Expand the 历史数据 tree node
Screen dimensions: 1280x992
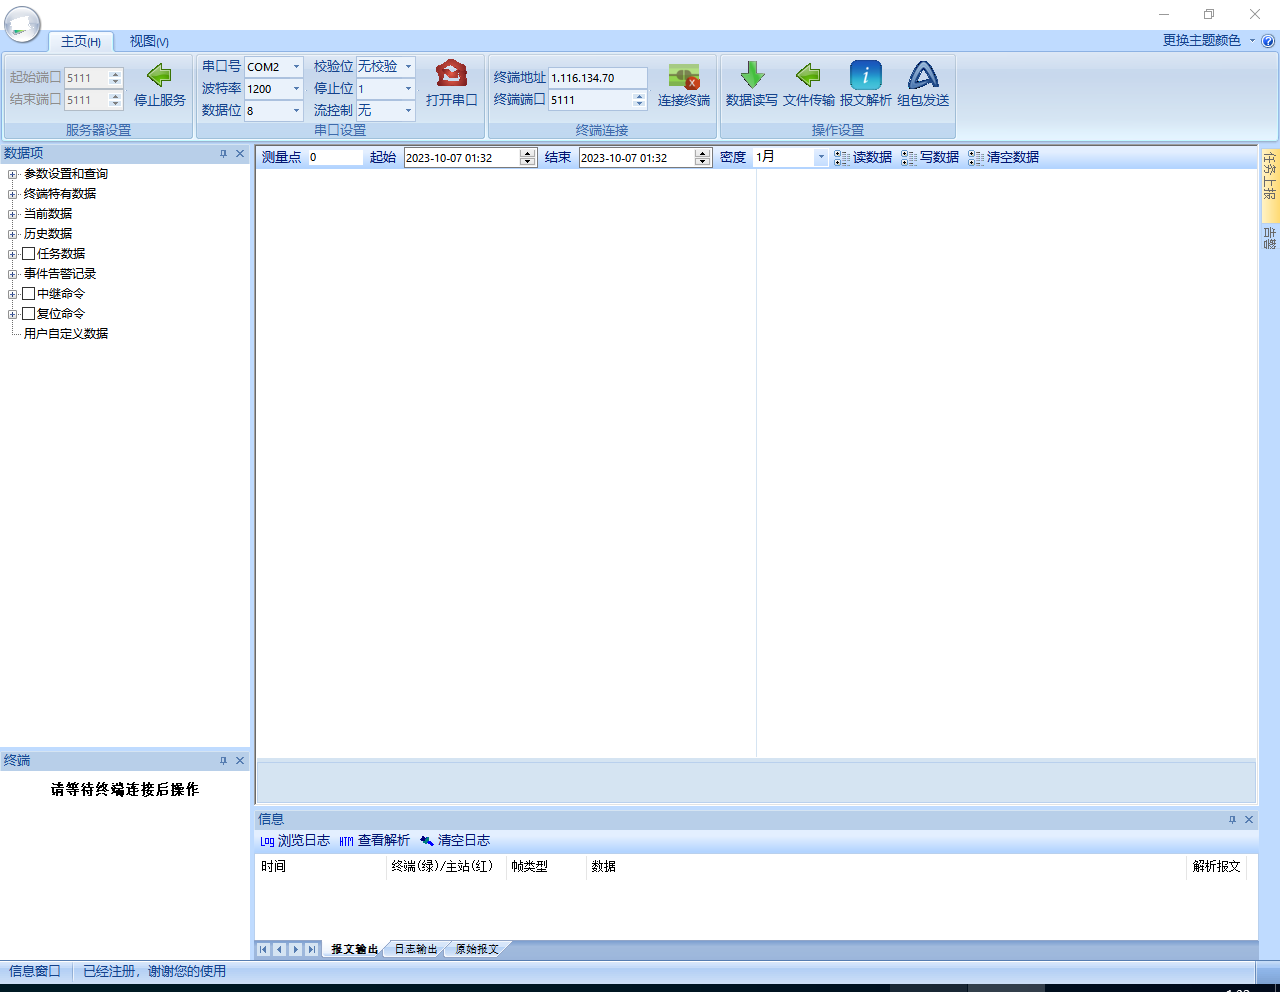[x=12, y=234]
